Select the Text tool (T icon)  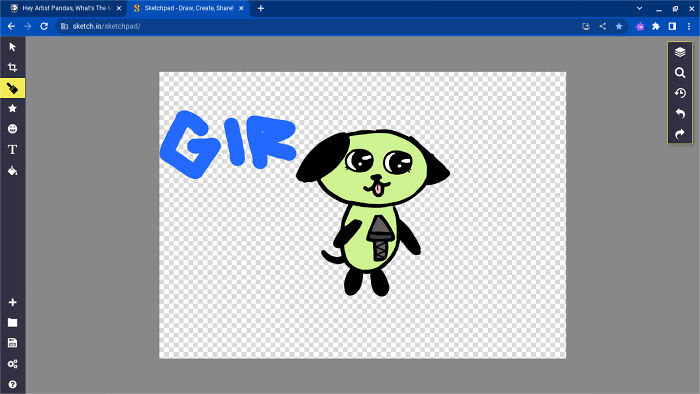(12, 149)
